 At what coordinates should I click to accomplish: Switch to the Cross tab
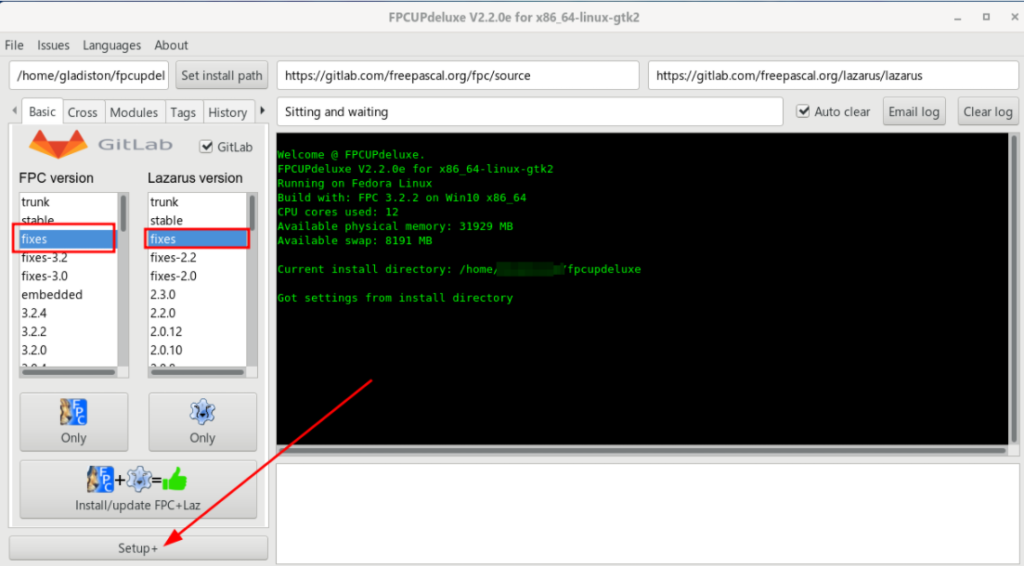pos(82,113)
